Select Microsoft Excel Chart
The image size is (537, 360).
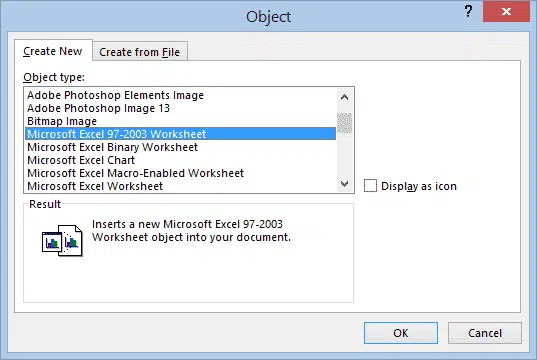(180, 160)
